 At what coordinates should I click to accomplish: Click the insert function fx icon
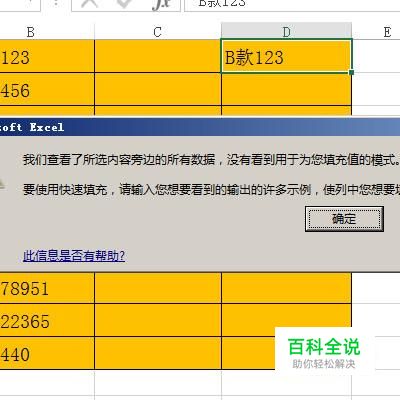[161, 3]
